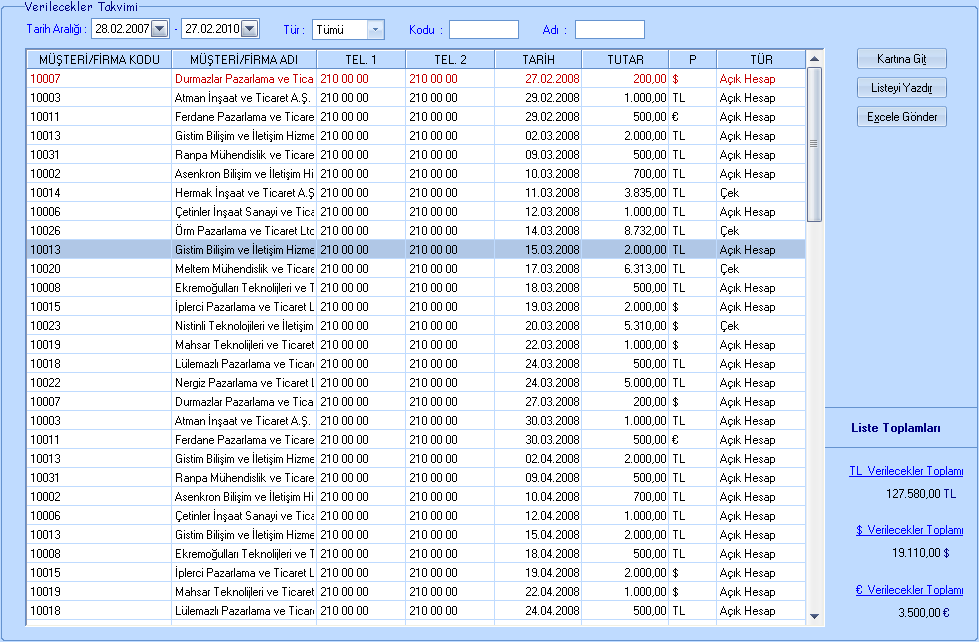This screenshot has width=979, height=642.
Task: Click the dollar total value 19.110,00 $
Action: pyautogui.click(x=921, y=553)
